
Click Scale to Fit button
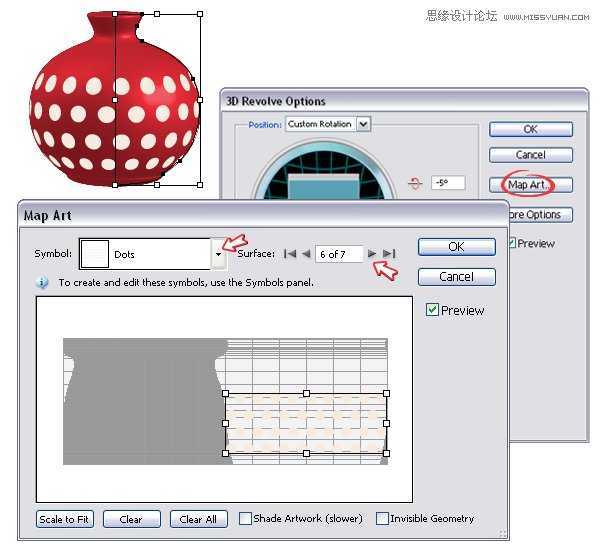click(65, 519)
